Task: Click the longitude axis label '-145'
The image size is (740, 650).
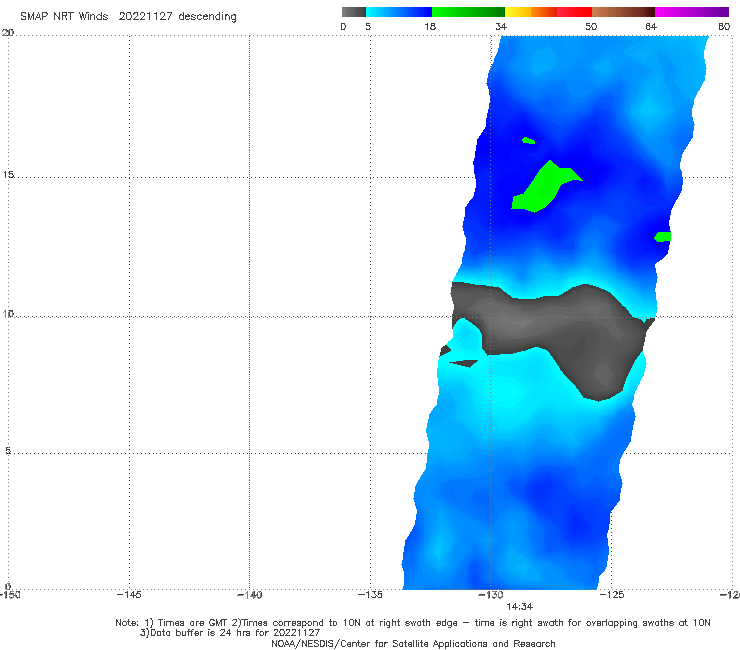Action: [x=129, y=595]
